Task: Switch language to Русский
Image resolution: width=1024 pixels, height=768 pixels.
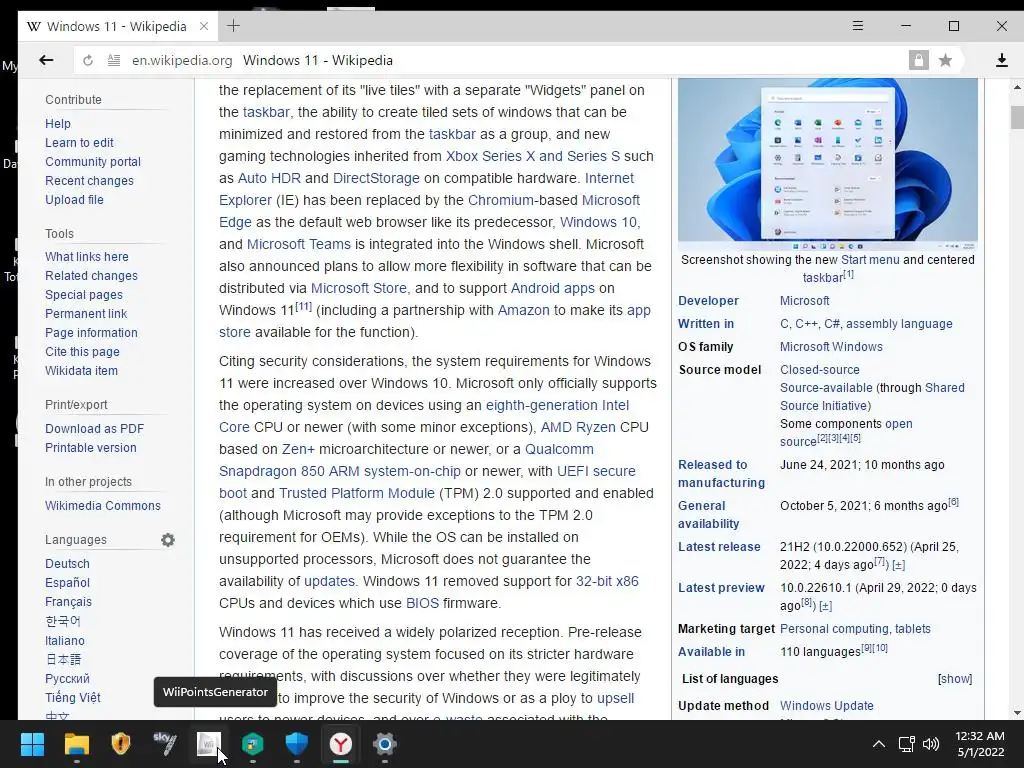Action: (x=67, y=679)
